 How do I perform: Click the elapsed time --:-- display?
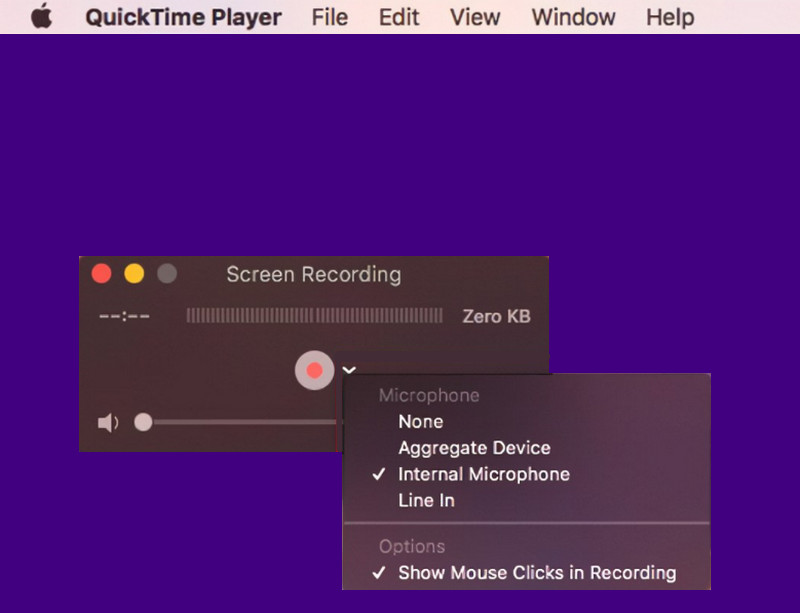(124, 316)
